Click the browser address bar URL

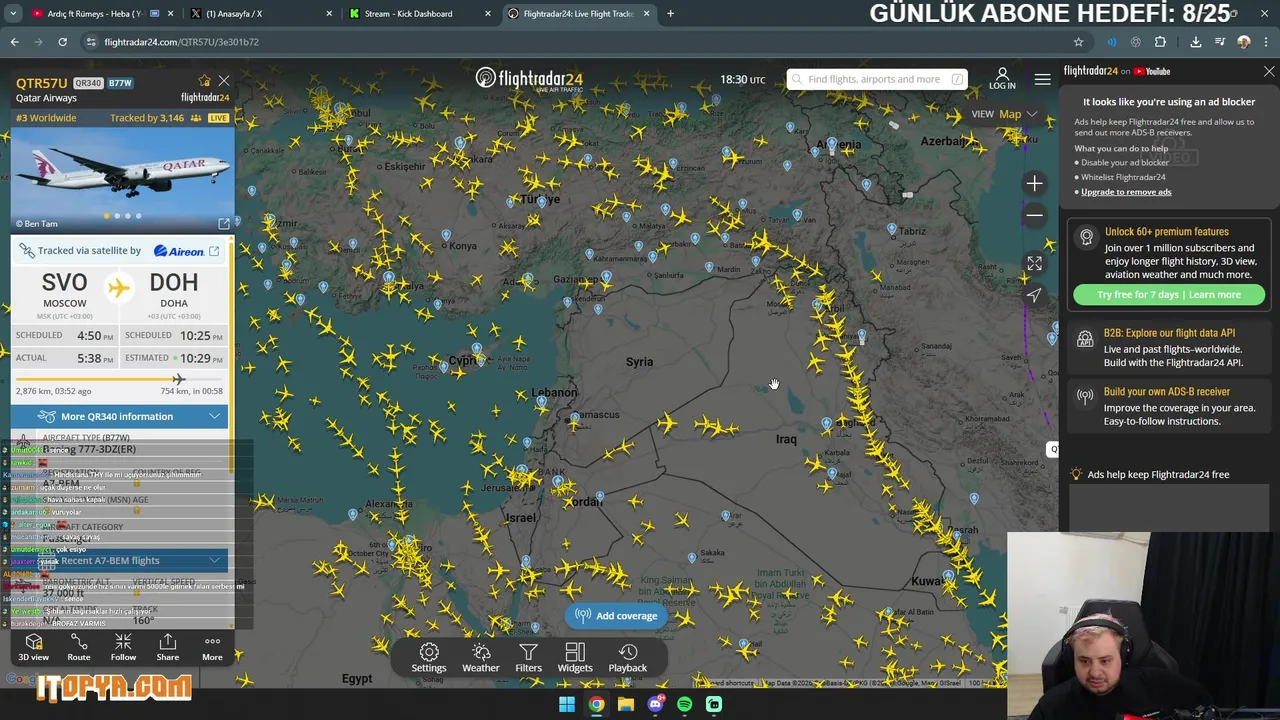[181, 42]
